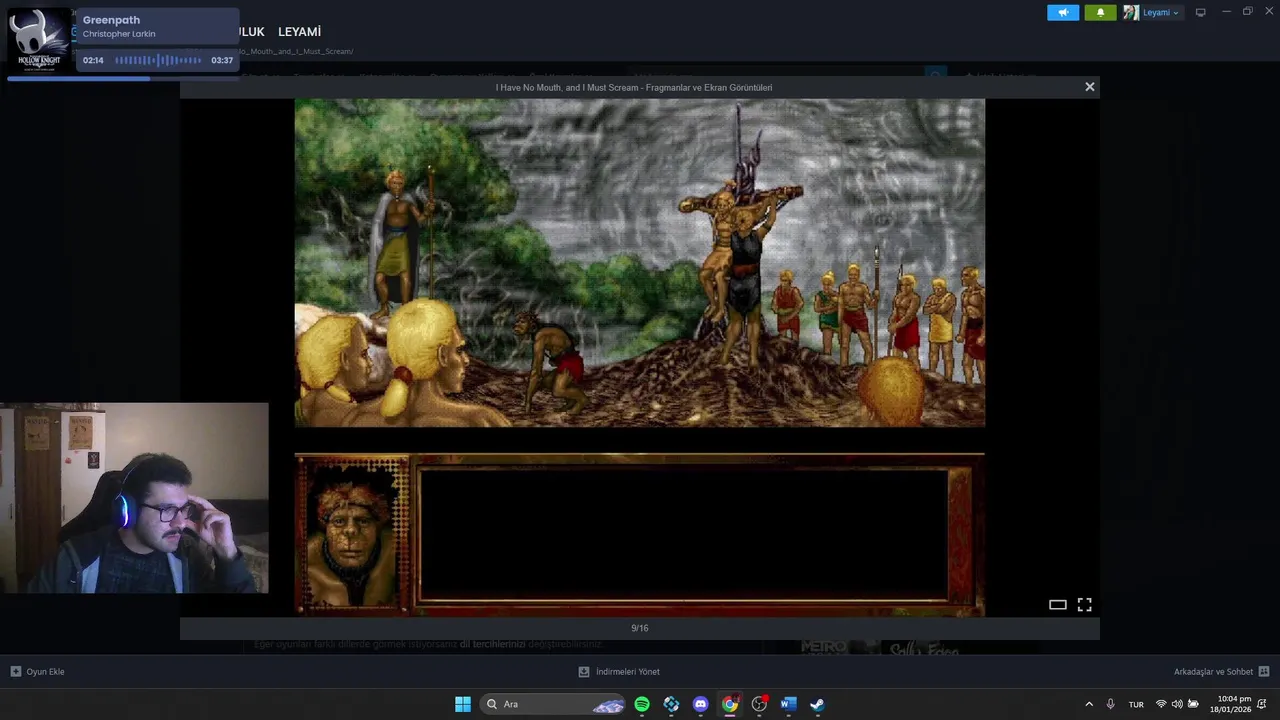Click the Hollow Knight album art
Screen dimensions: 1280x720
39,39
